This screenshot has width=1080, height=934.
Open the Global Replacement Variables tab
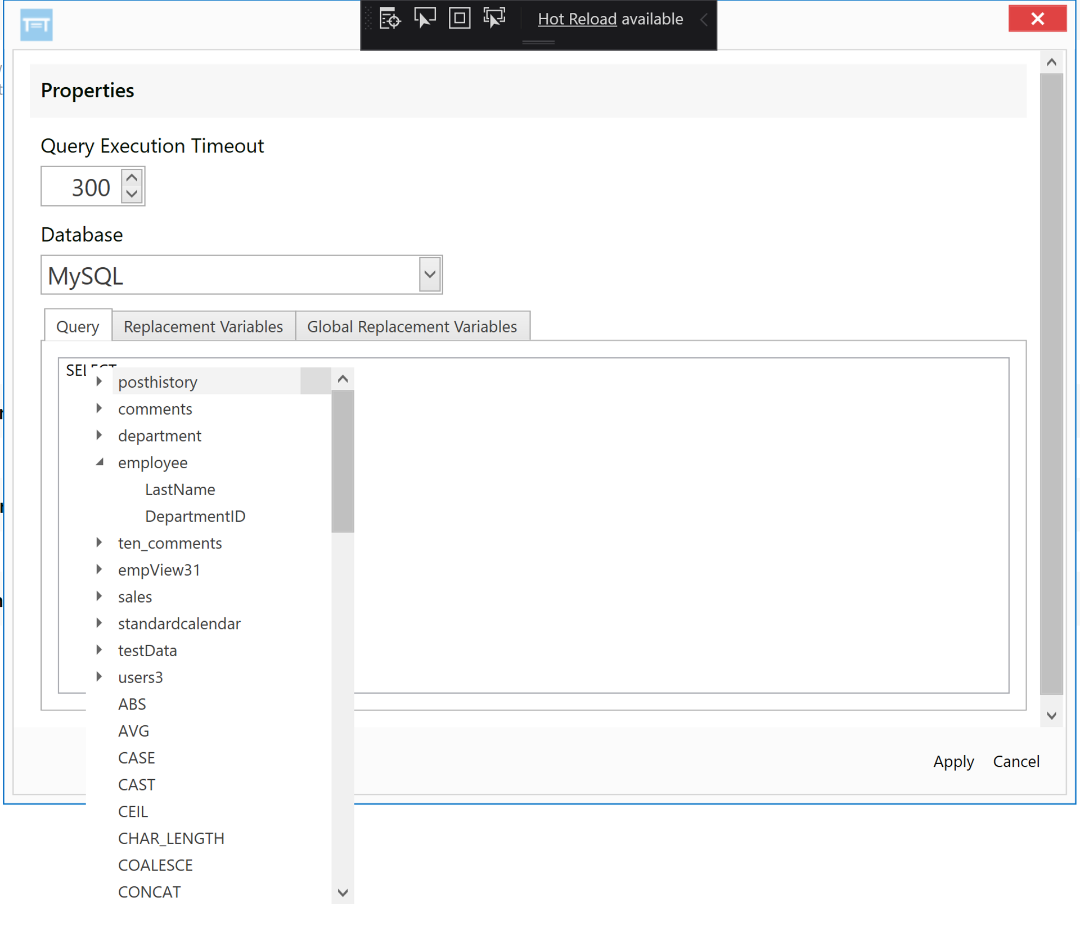tap(413, 326)
